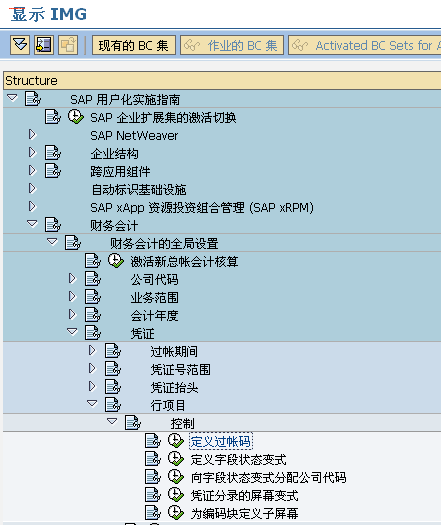Open documentation icon for 凭证
441x525 pixels.
(x=93, y=333)
